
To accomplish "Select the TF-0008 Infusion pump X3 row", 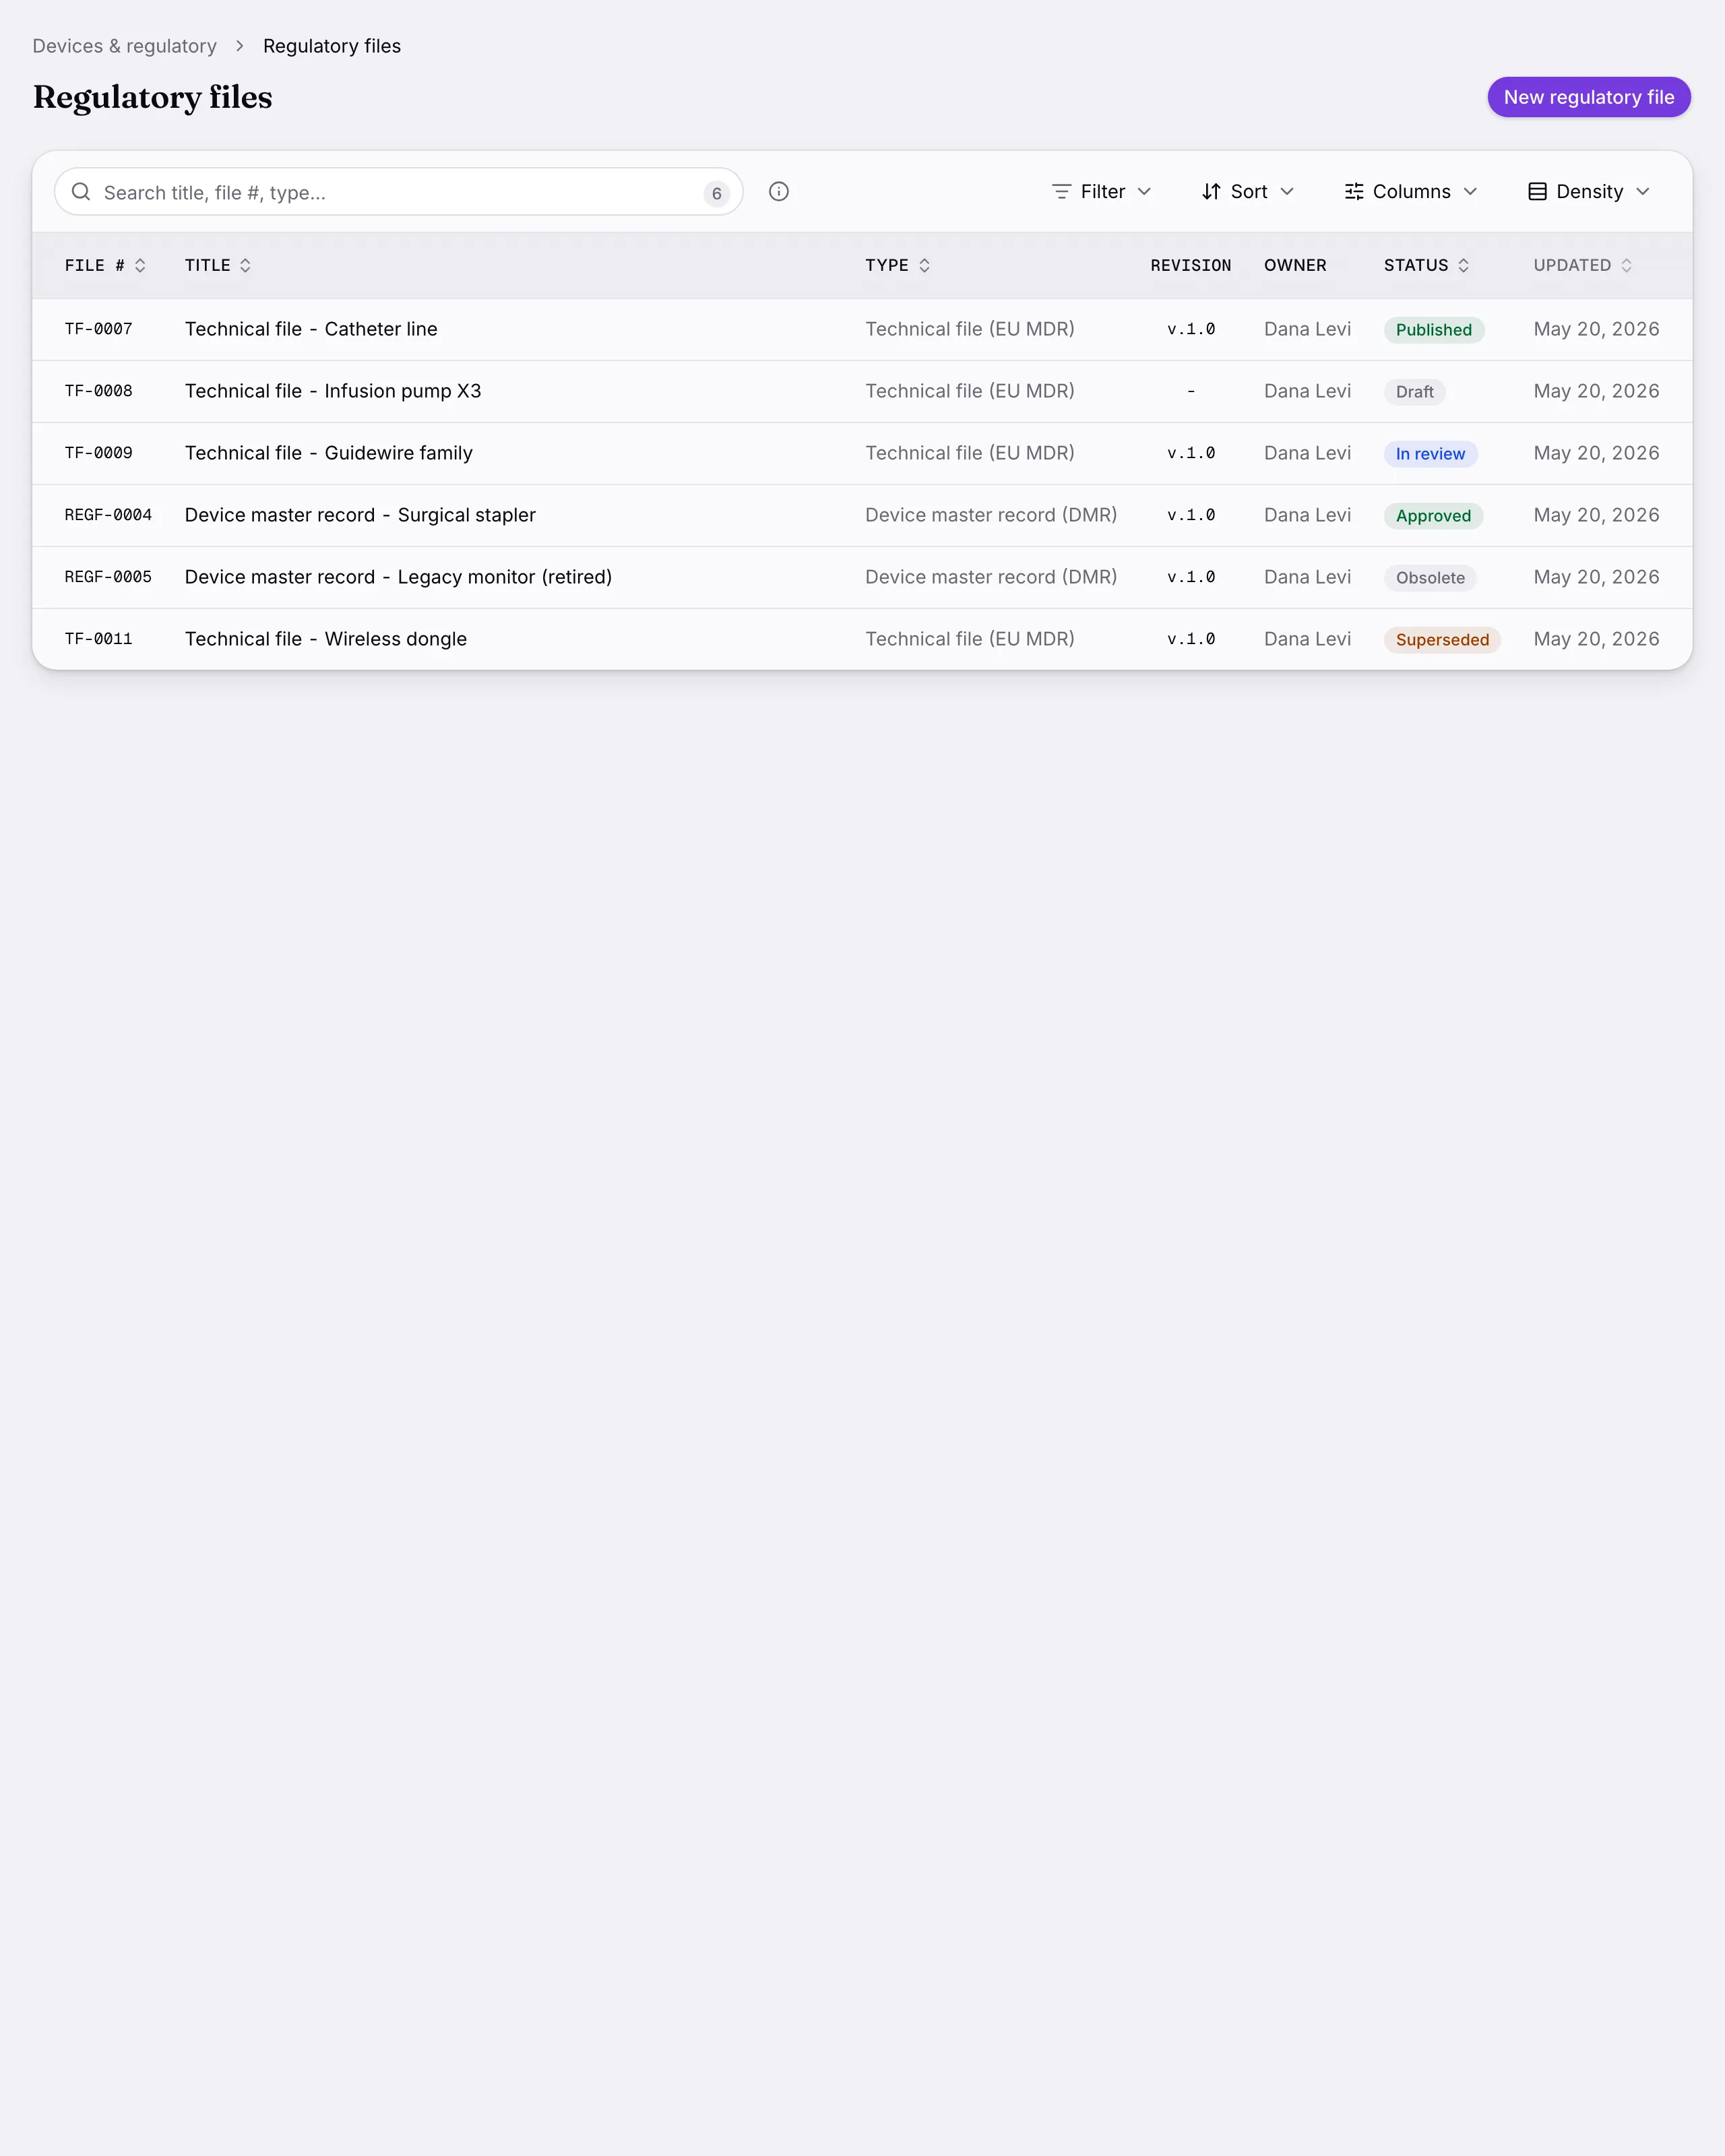I will [x=862, y=391].
